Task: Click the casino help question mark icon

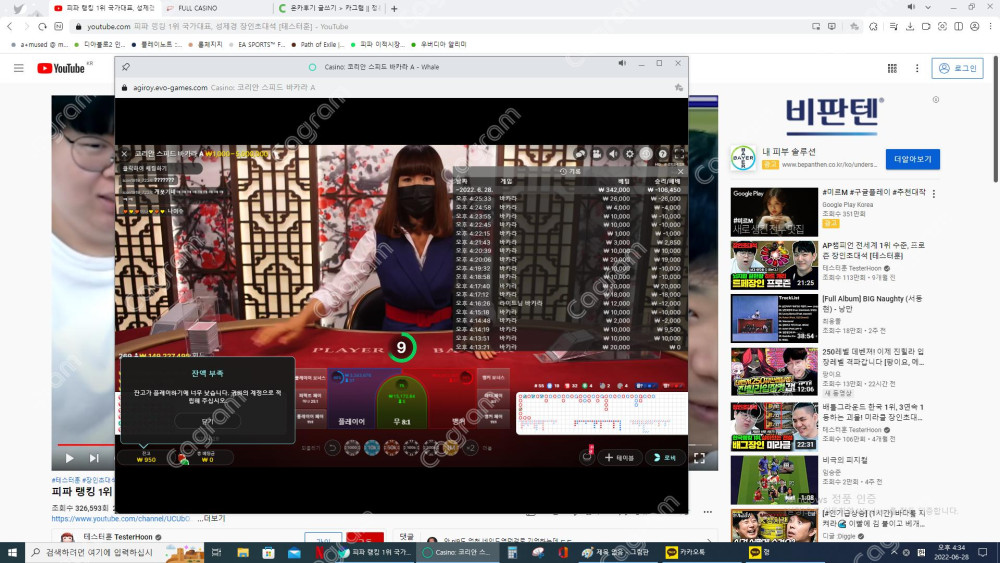Action: tap(663, 154)
